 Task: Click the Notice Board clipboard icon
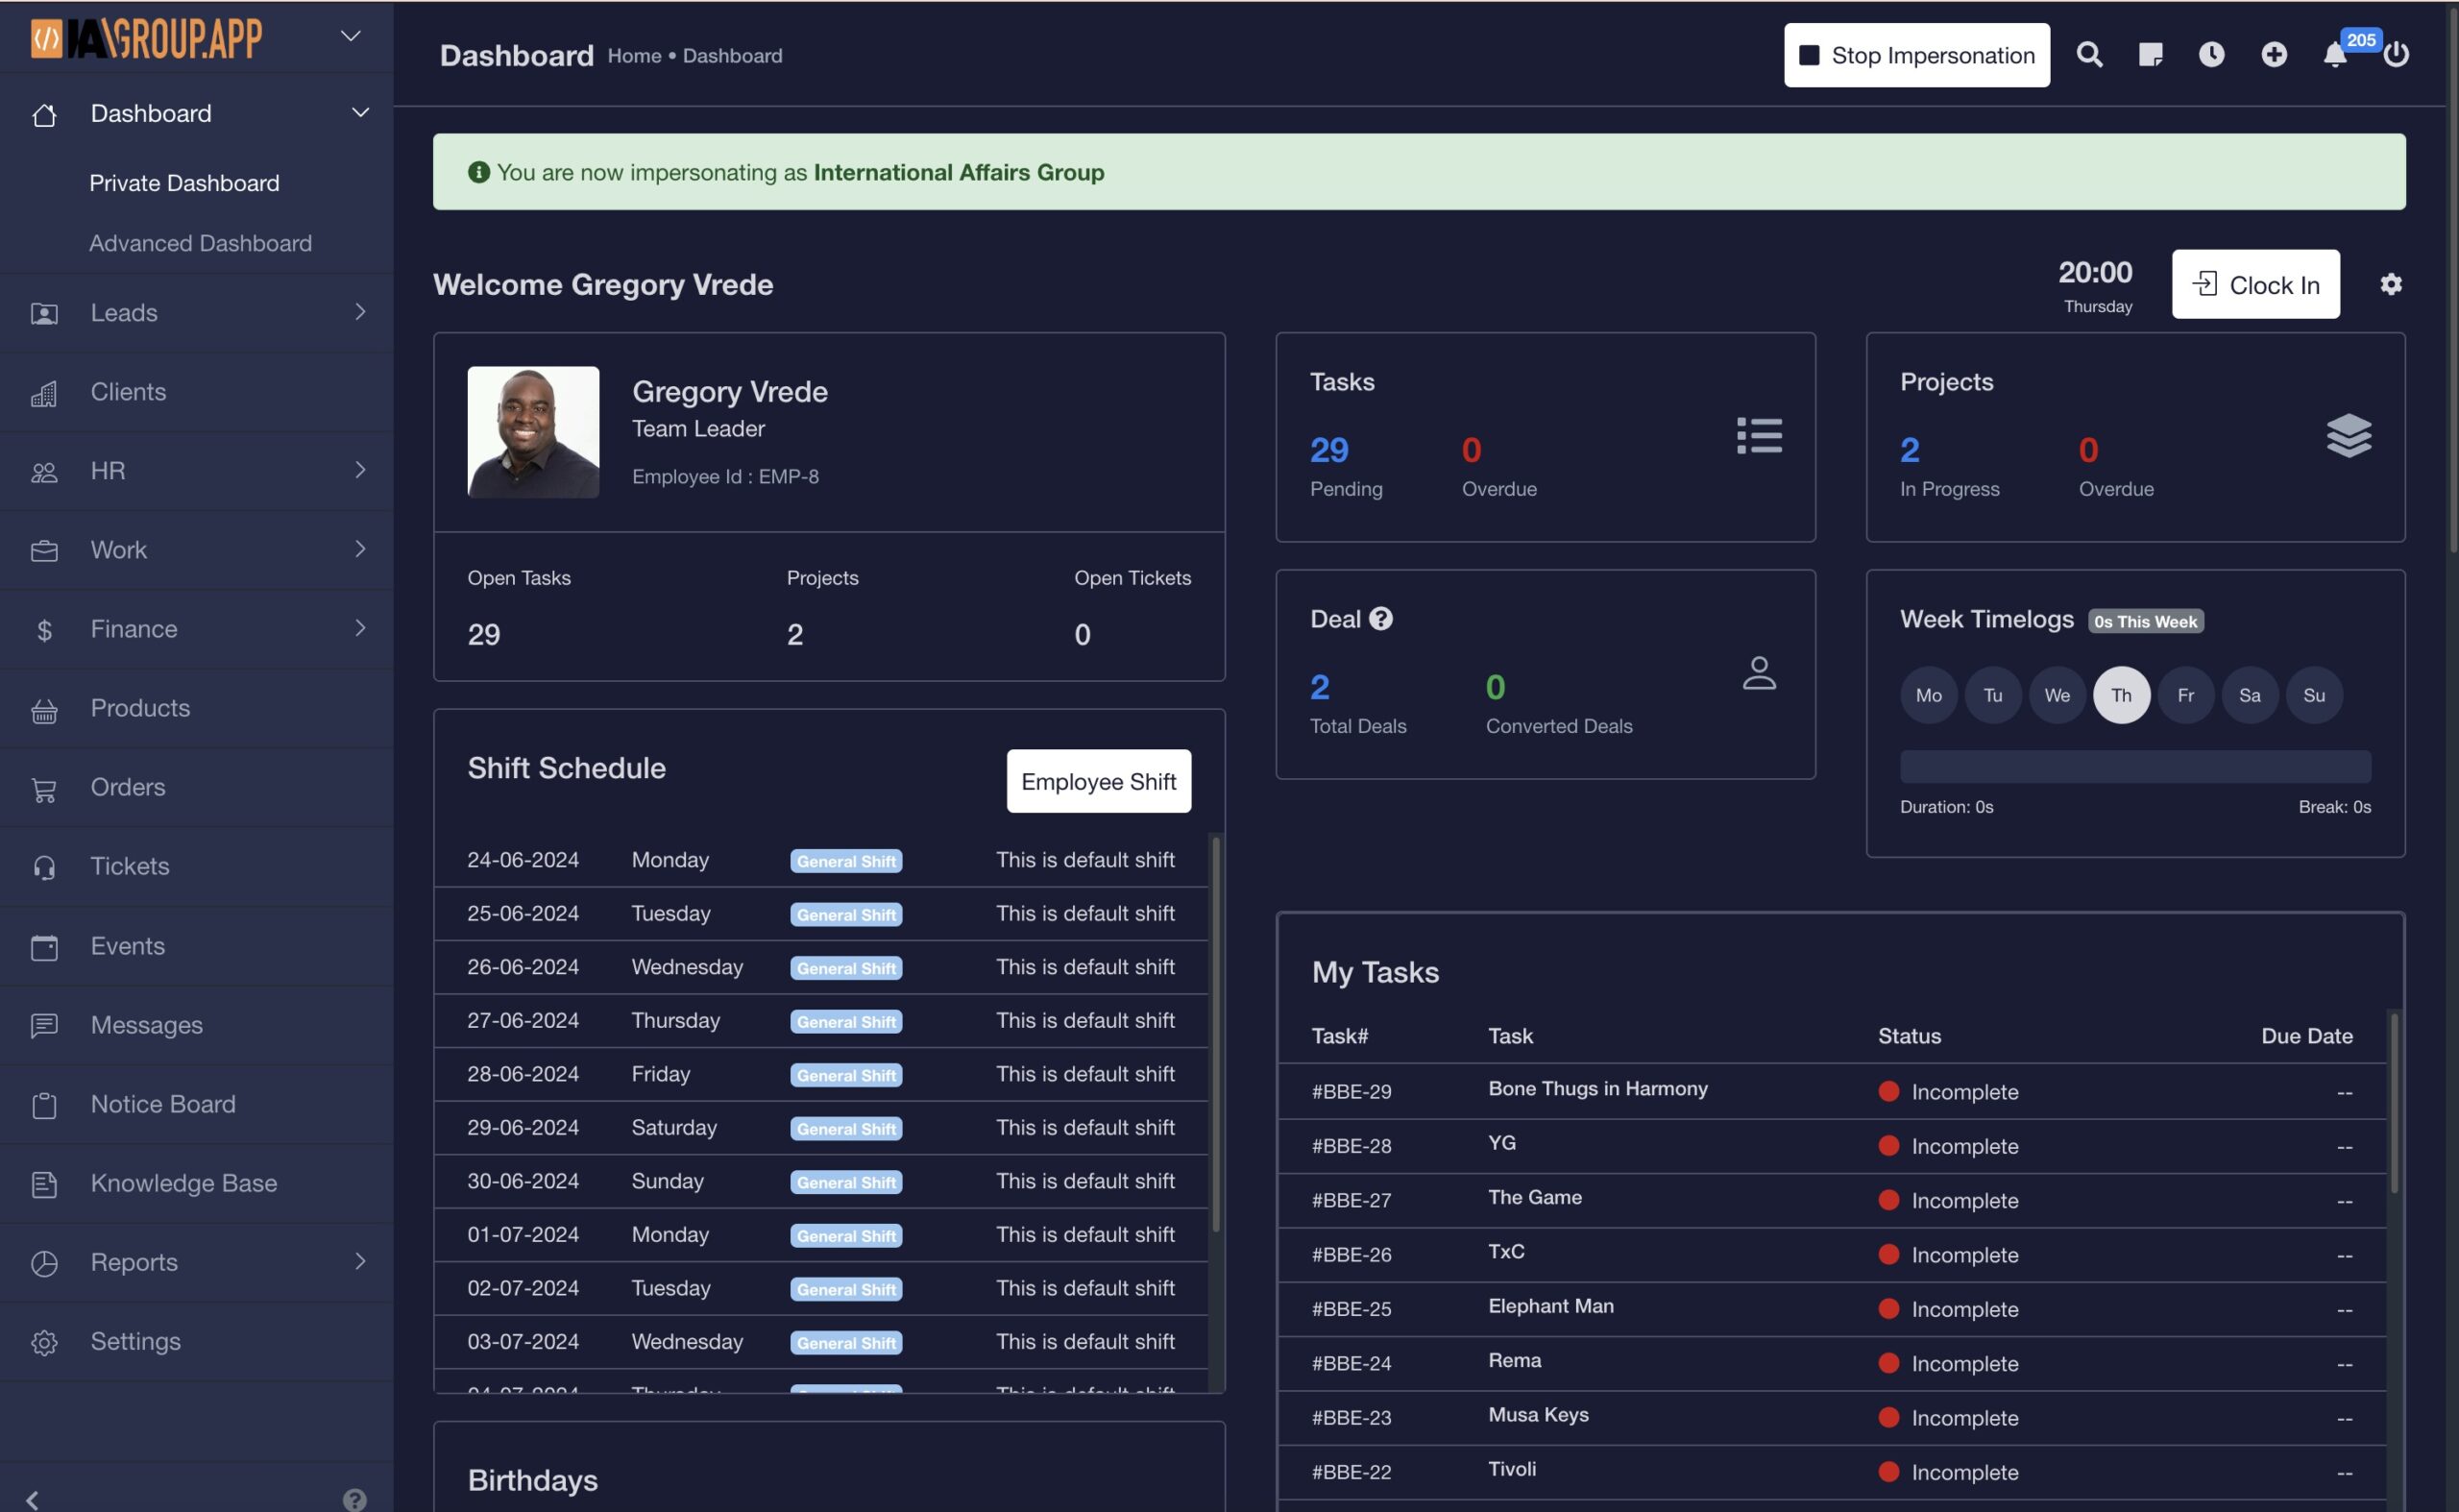[x=44, y=1105]
